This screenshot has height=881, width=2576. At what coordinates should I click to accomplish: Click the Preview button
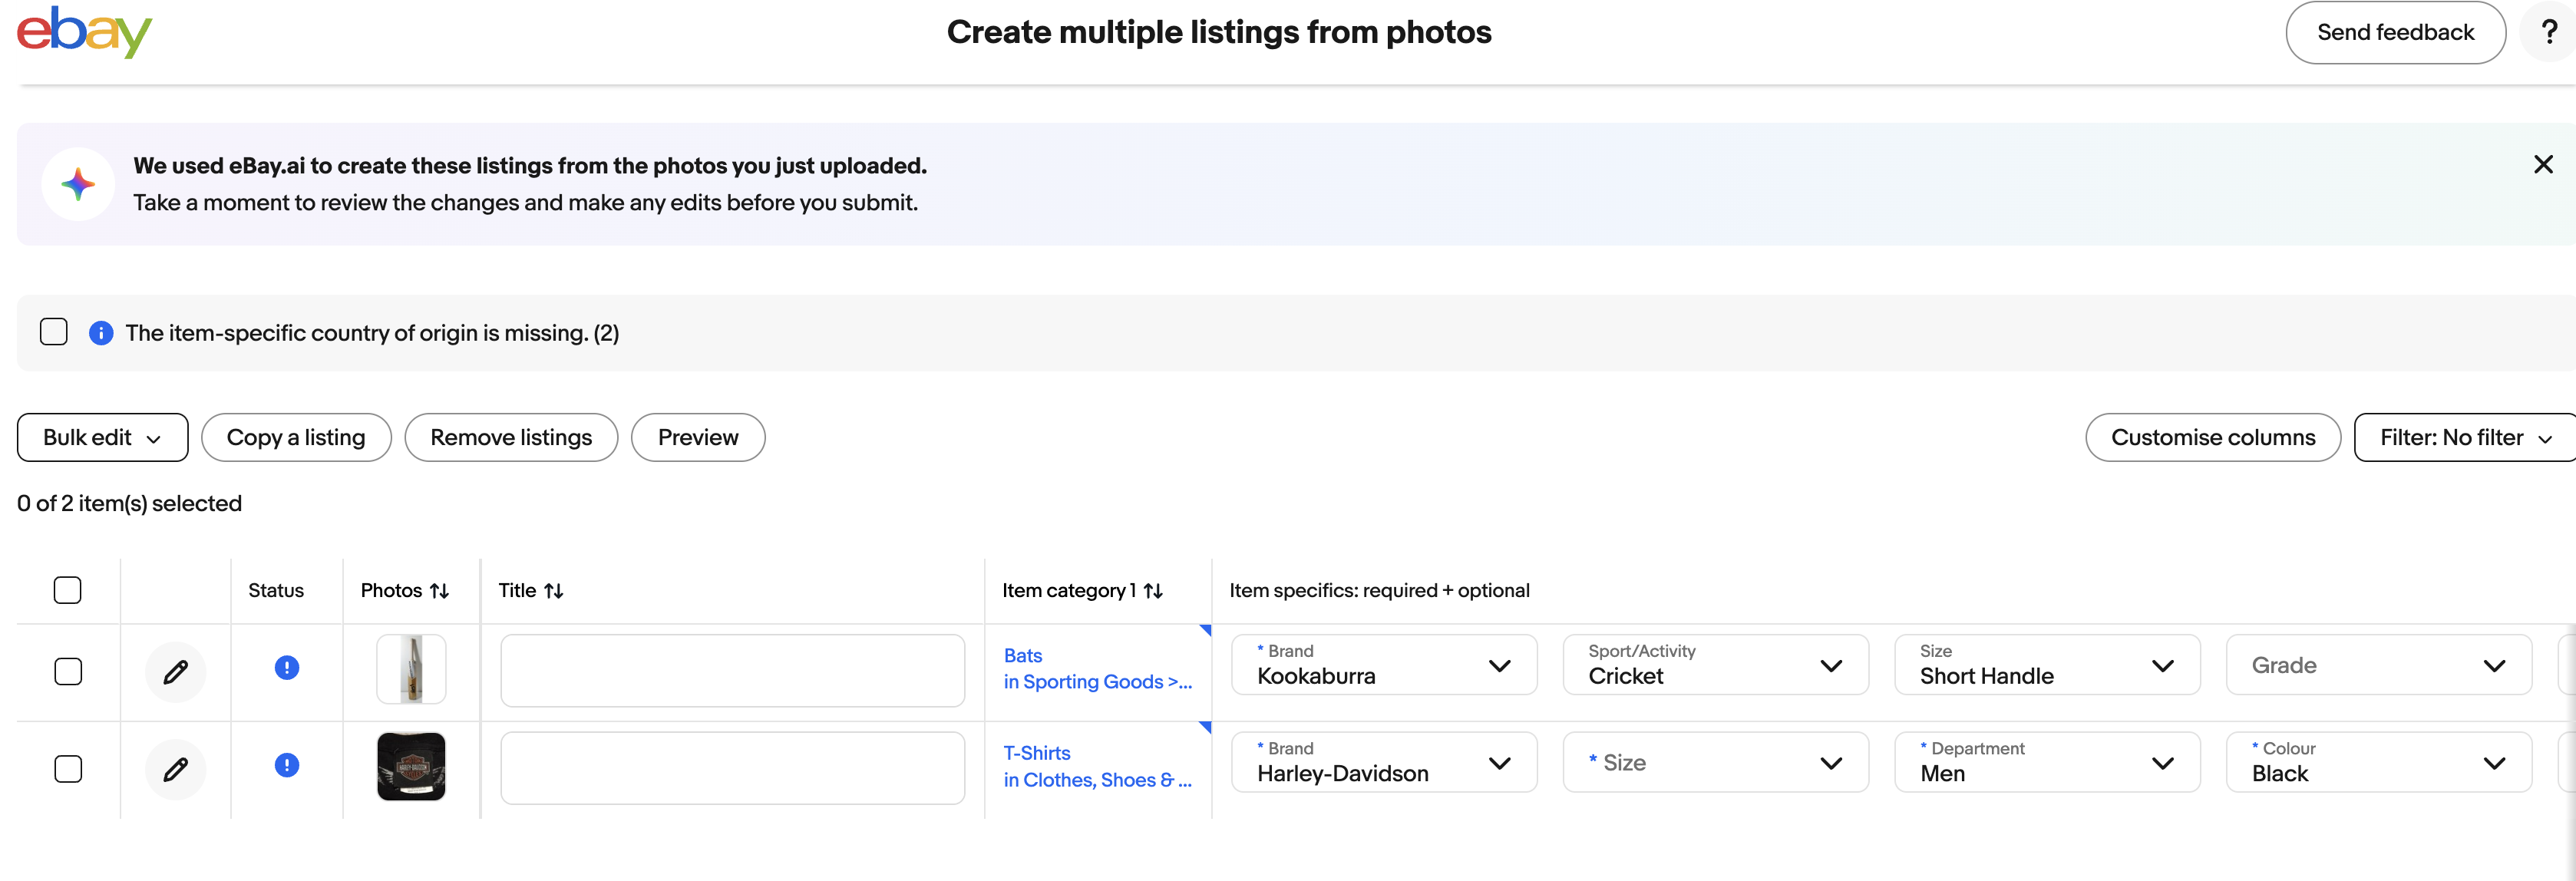pos(698,437)
